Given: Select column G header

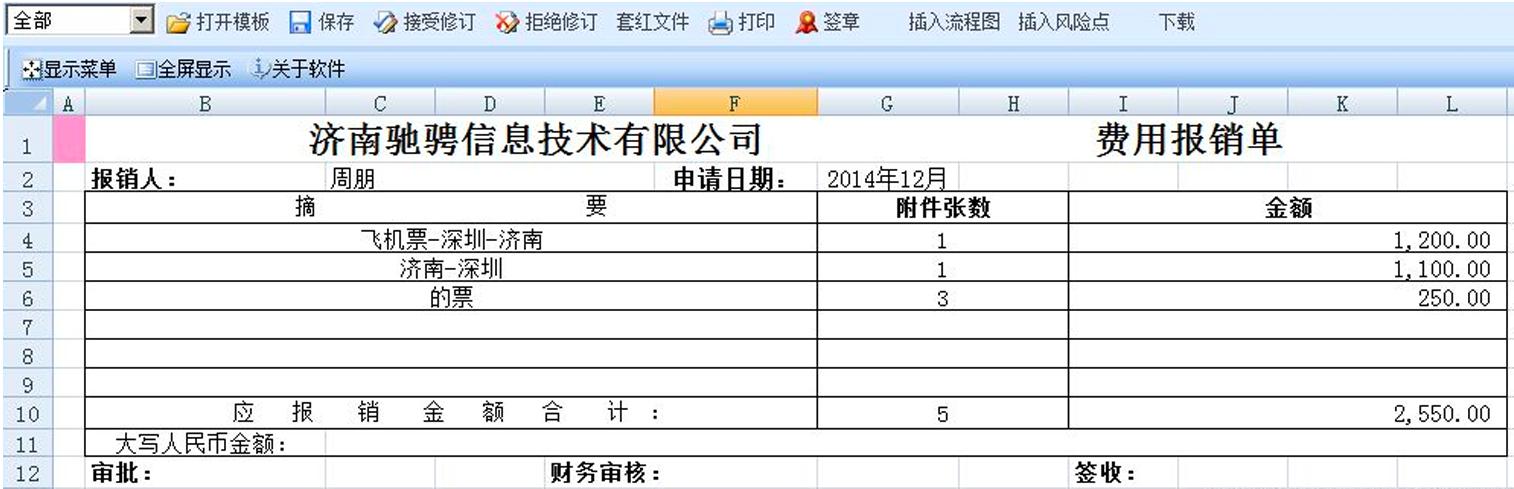Looking at the screenshot, I should pyautogui.click(x=888, y=103).
